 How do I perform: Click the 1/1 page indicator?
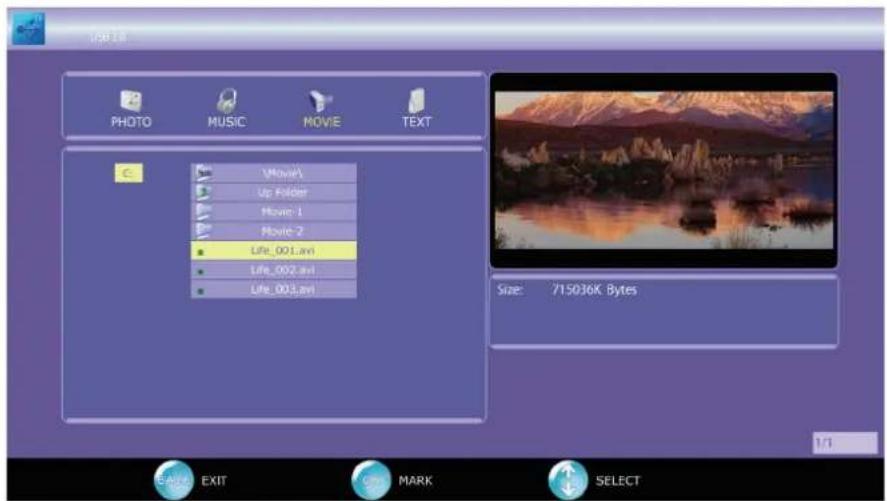[x=845, y=443]
